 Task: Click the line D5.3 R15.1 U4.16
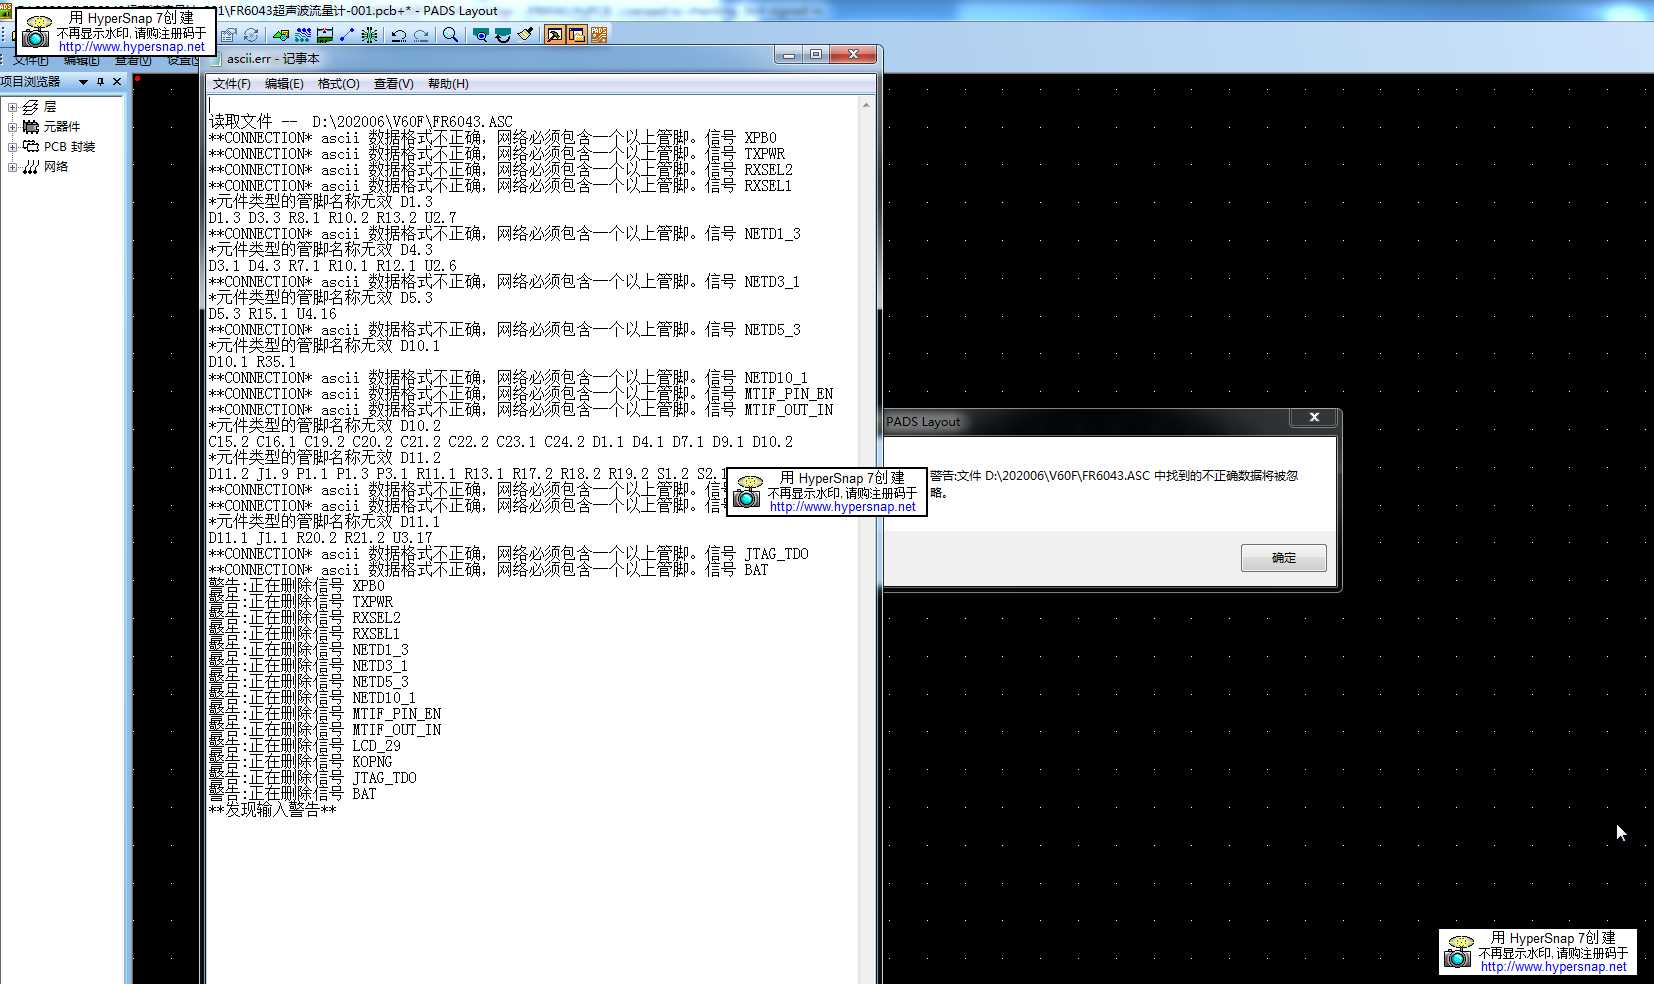pyautogui.click(x=273, y=314)
